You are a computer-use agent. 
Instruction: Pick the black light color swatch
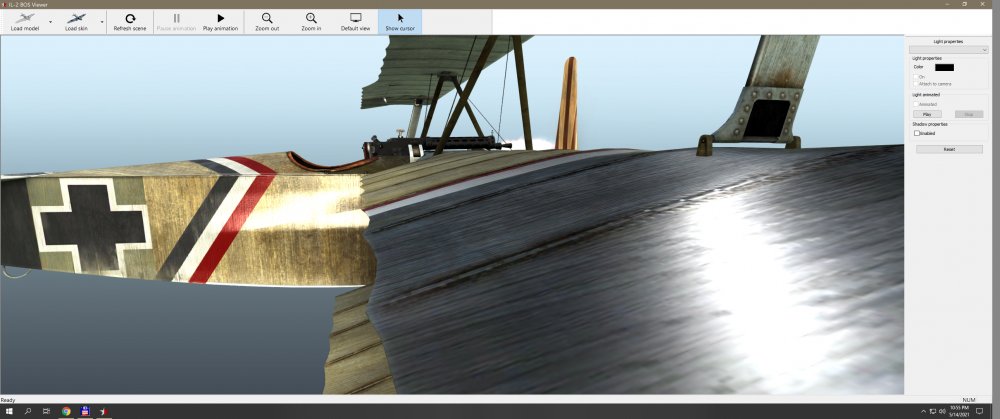click(x=944, y=67)
